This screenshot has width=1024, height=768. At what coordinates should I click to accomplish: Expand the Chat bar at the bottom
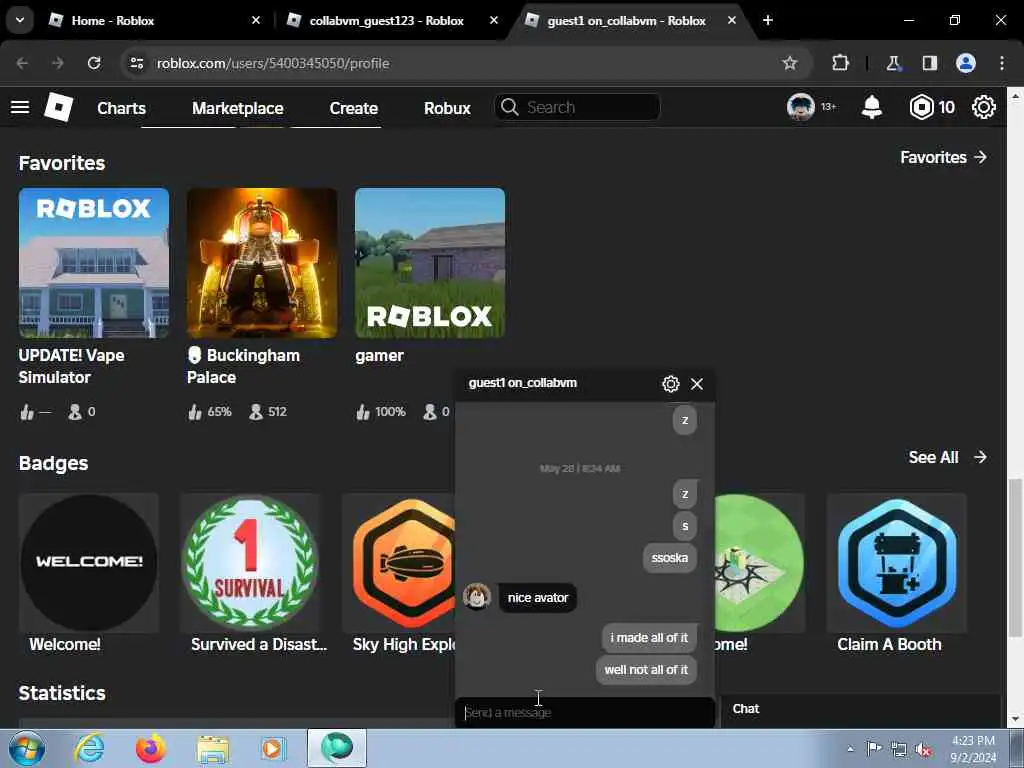pyautogui.click(x=860, y=709)
